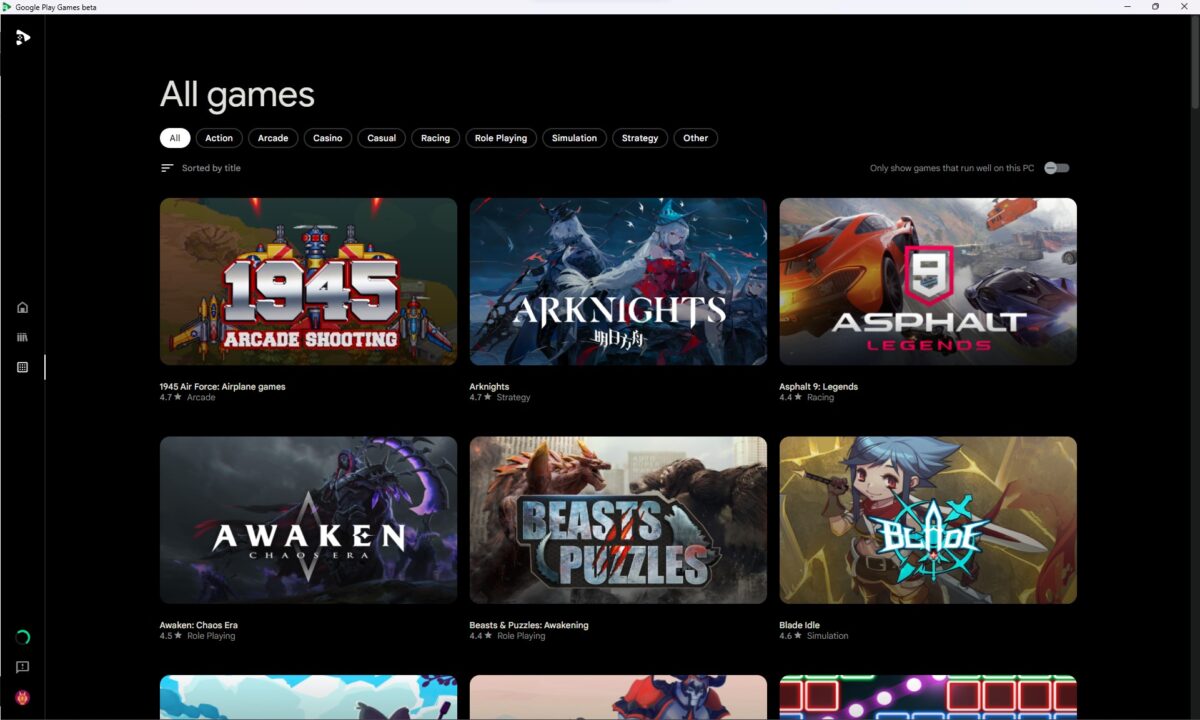This screenshot has height=720, width=1200.
Task: Filter games by Other
Action: (x=696, y=138)
